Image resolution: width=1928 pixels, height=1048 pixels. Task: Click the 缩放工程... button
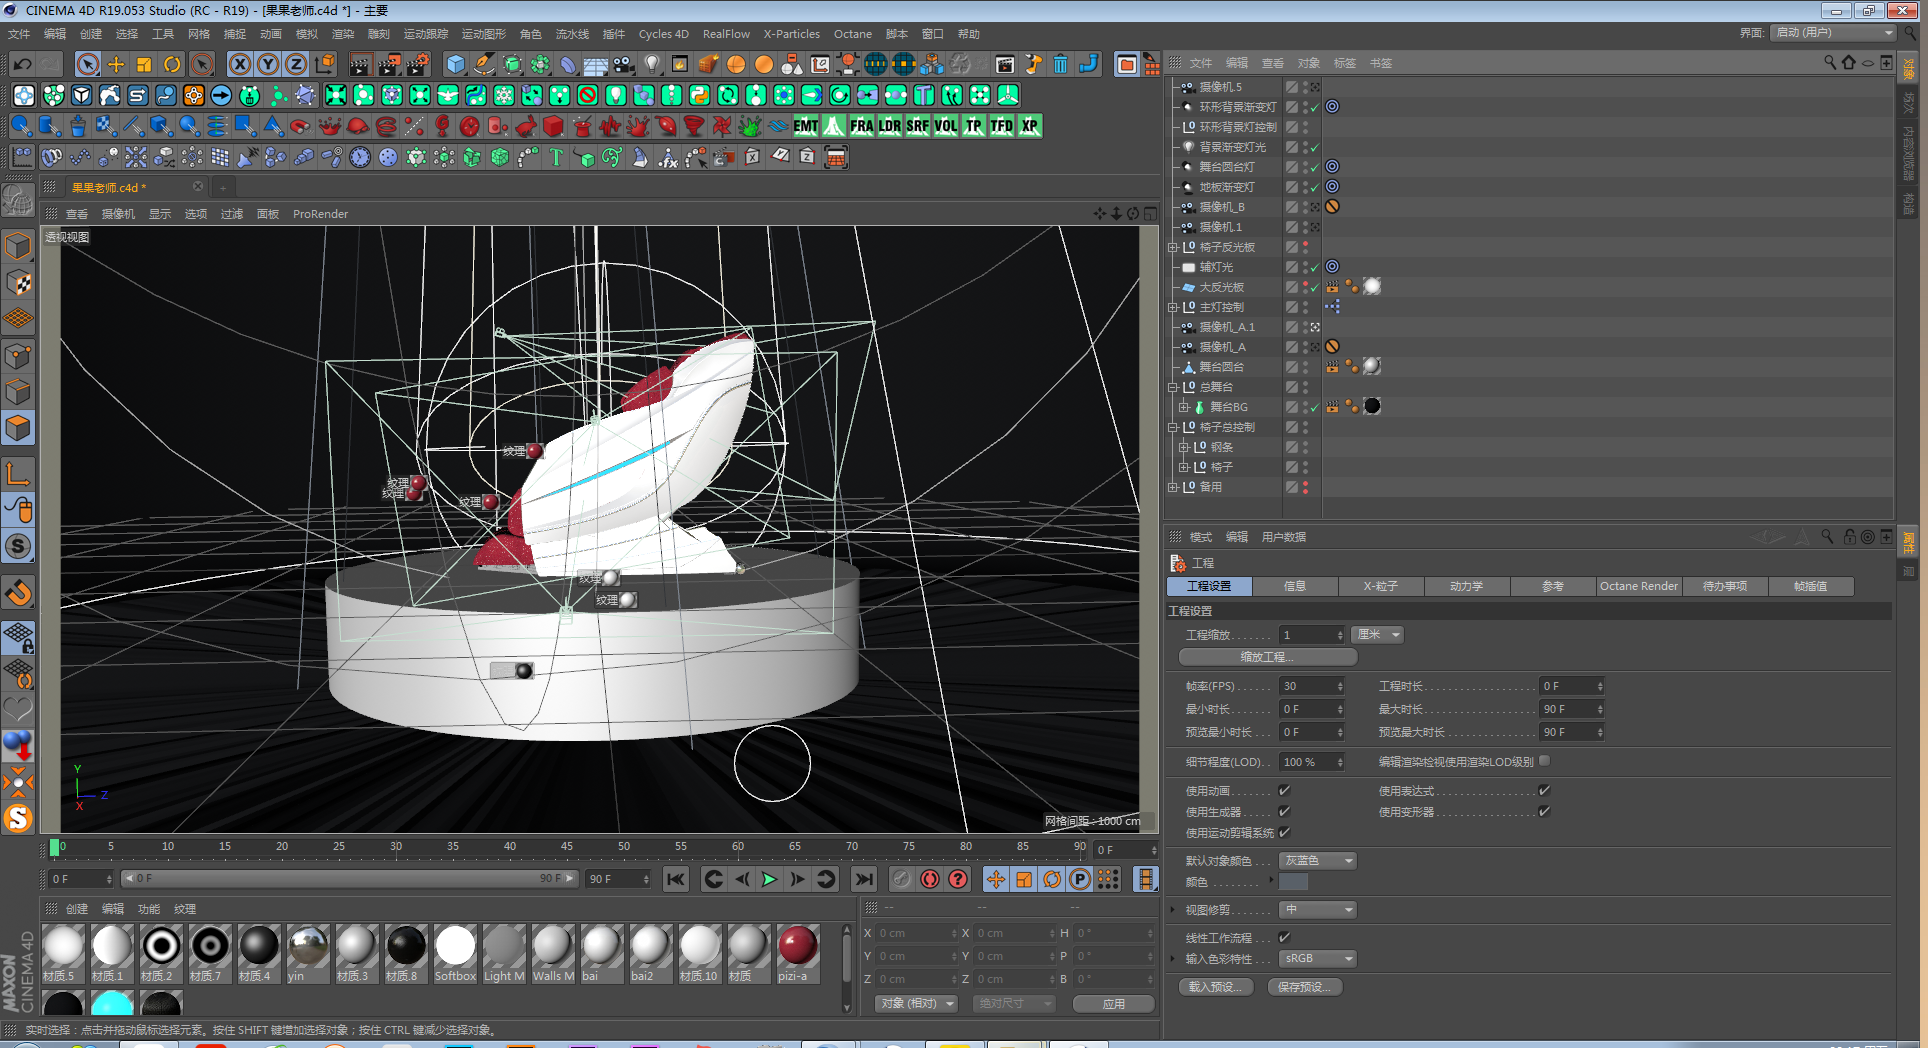click(1267, 657)
